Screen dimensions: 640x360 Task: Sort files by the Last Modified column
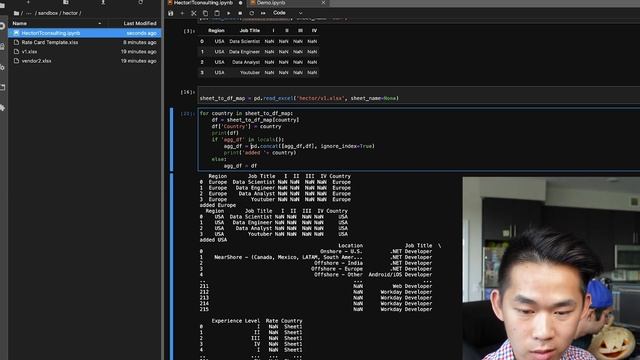[x=140, y=23]
